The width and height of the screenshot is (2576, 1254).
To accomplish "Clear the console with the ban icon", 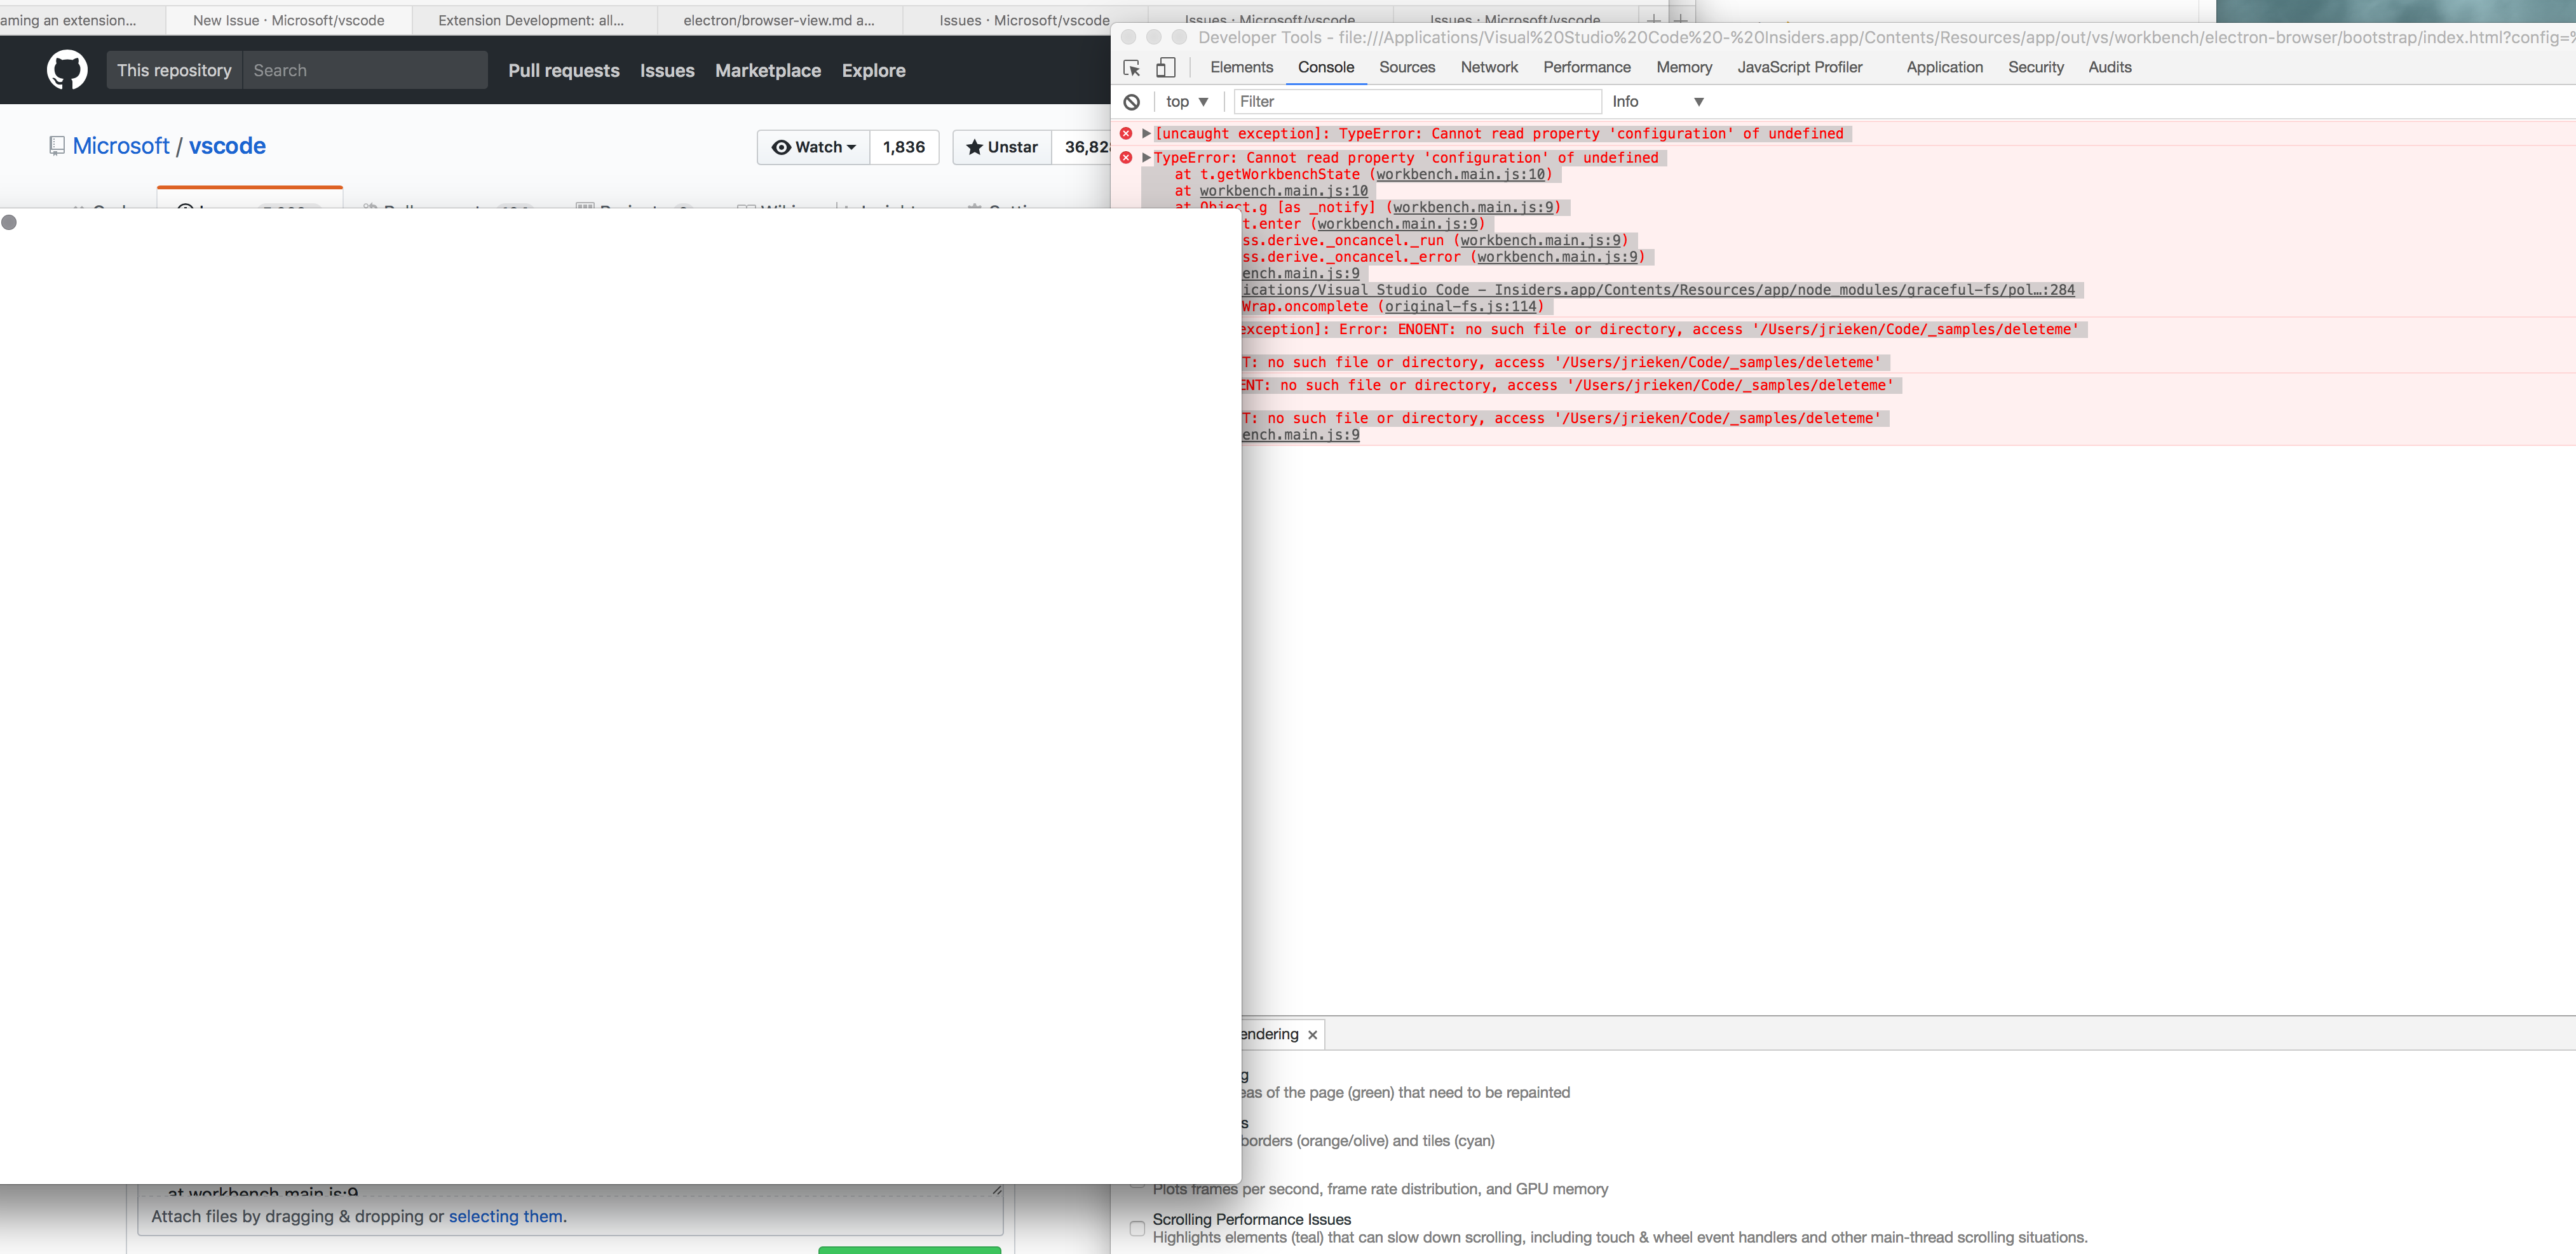I will click(1131, 102).
